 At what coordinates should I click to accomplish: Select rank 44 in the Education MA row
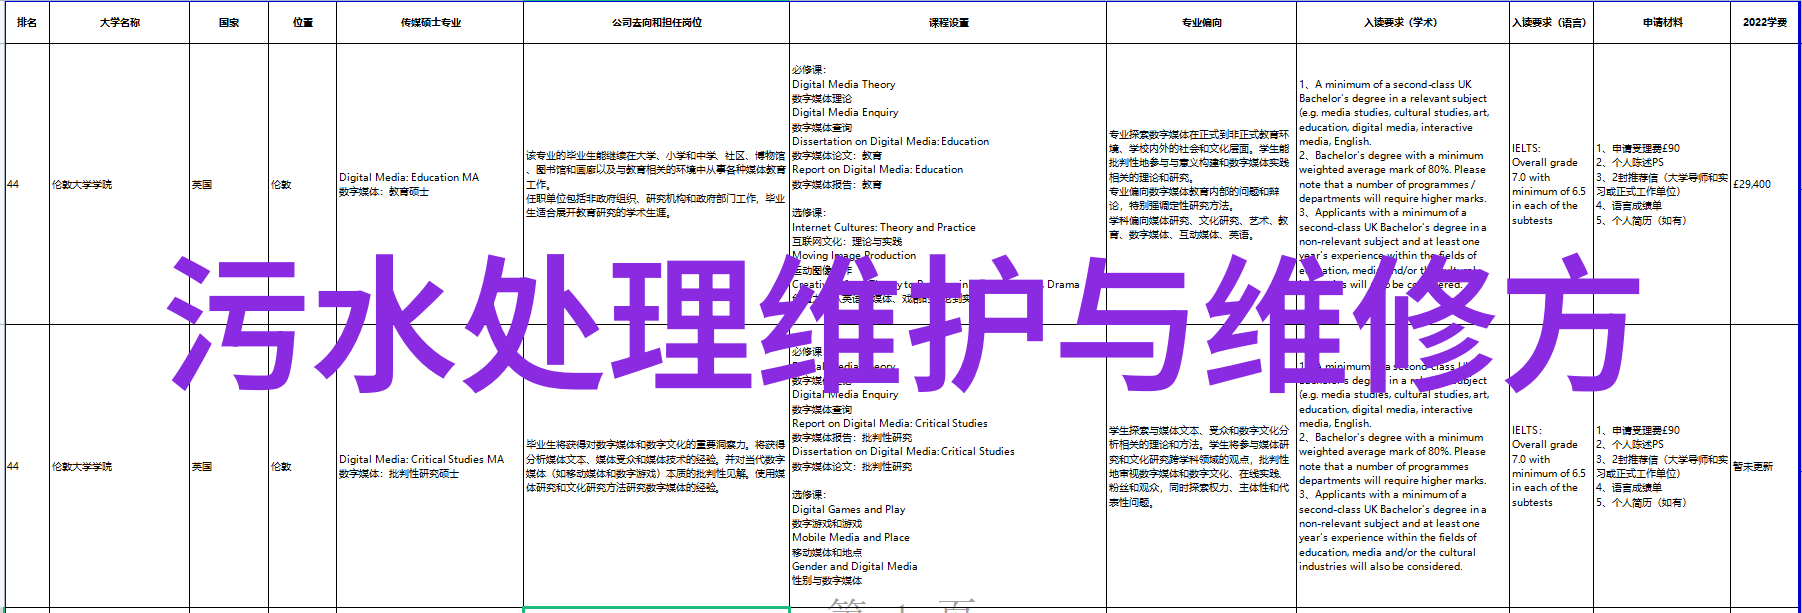(x=27, y=184)
